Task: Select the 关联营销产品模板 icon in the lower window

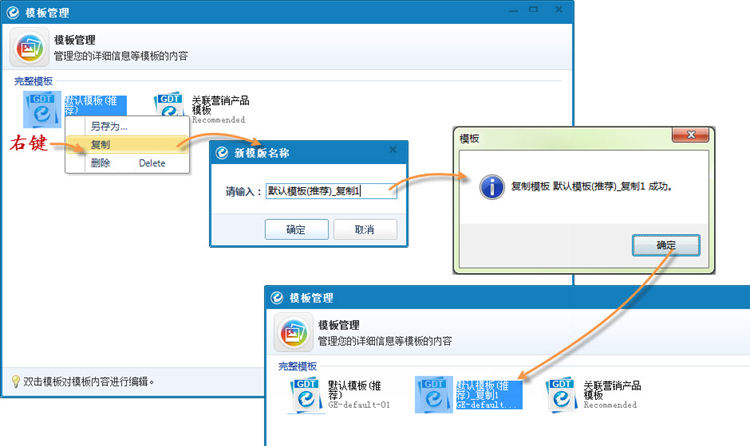Action: tap(563, 395)
